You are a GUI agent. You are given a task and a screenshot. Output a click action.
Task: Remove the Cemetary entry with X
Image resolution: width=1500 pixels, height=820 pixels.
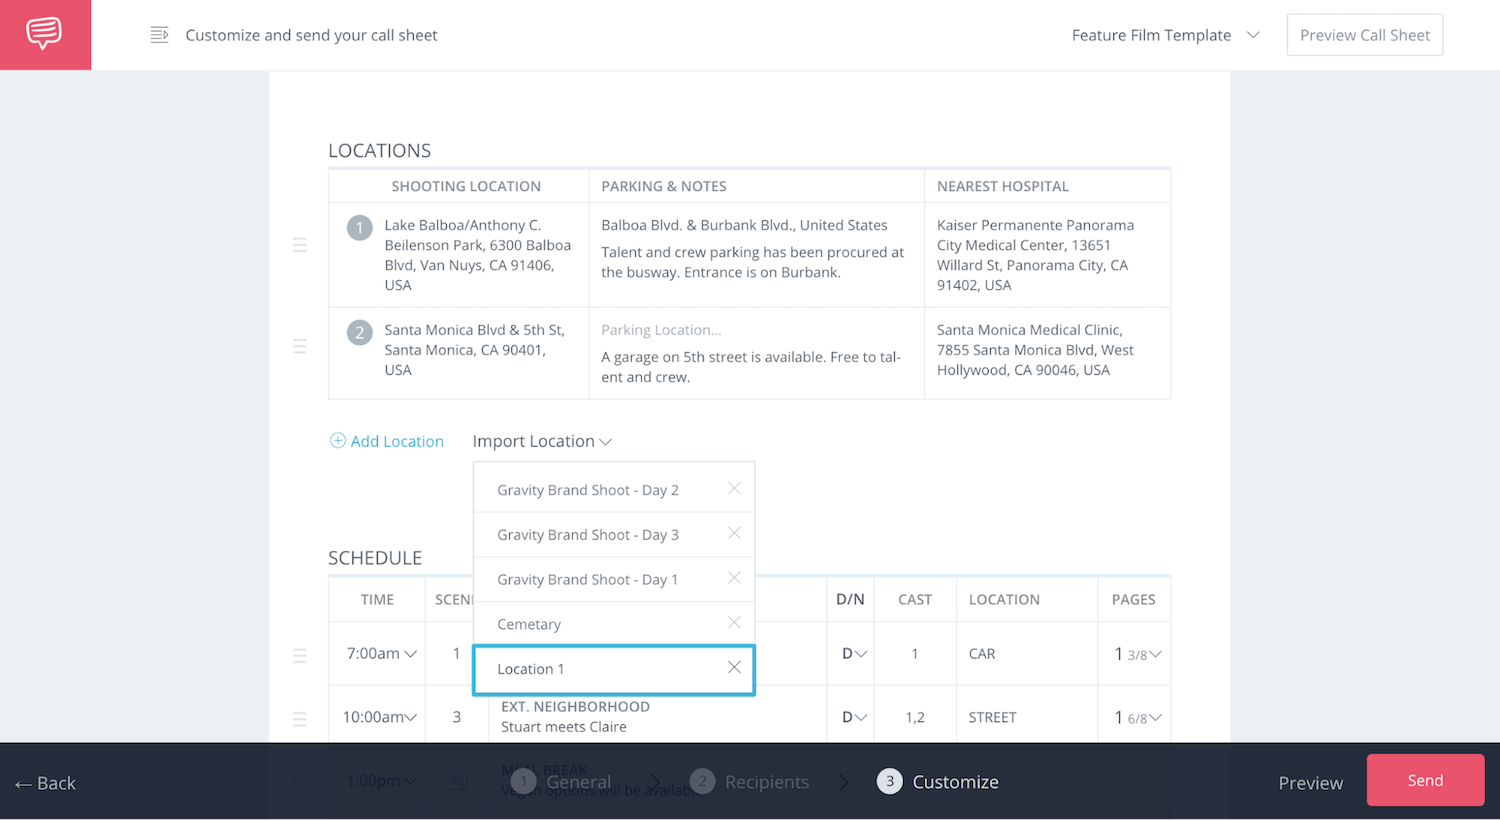734,622
